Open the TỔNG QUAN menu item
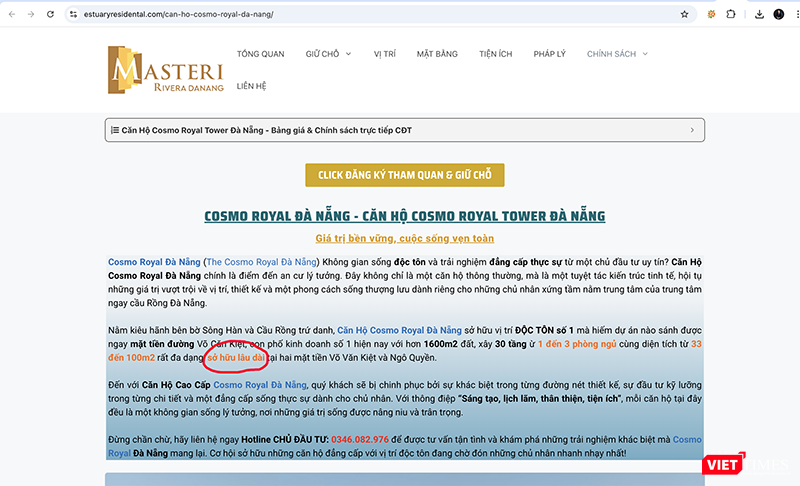The height and width of the screenshot is (486, 800). [260, 54]
